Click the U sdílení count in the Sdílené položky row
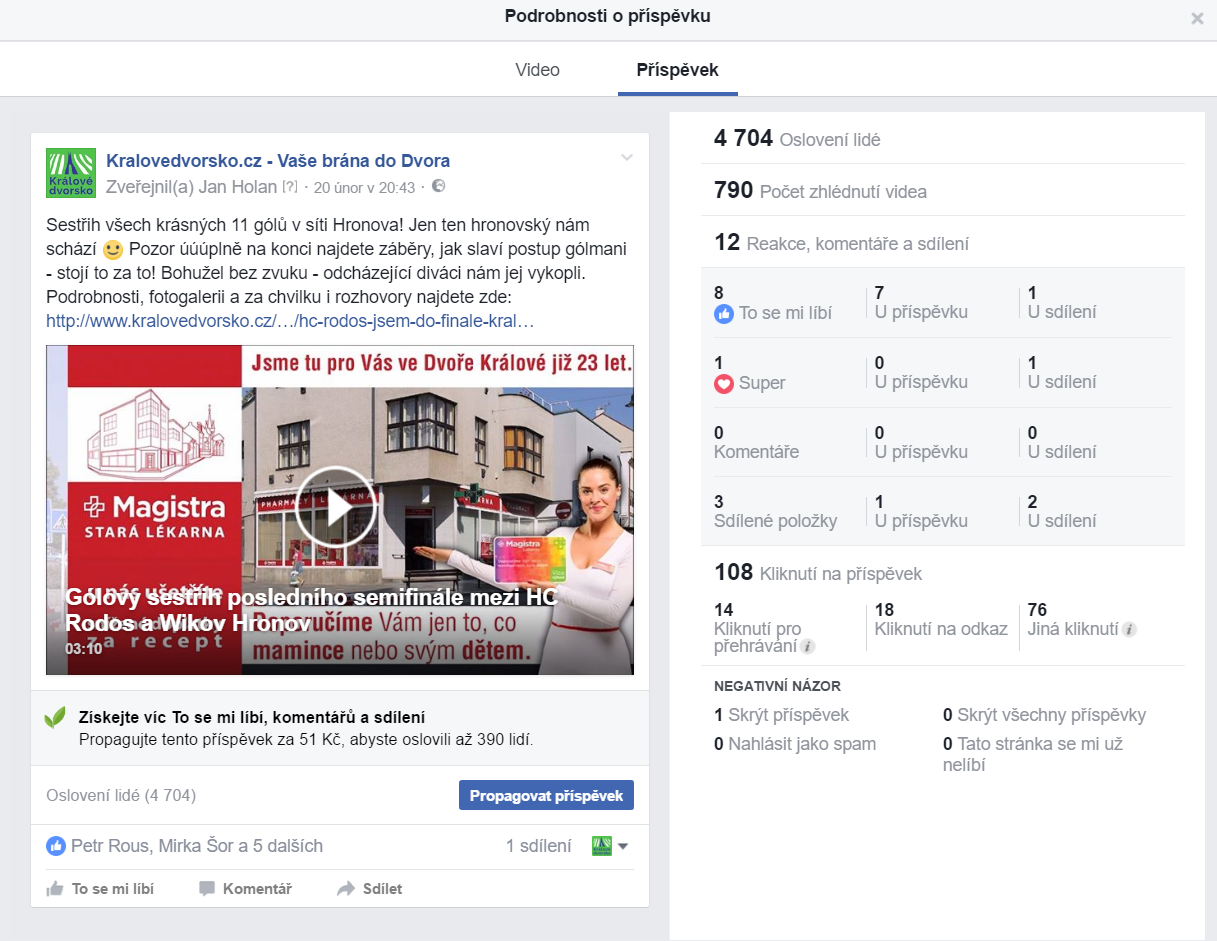The width and height of the screenshot is (1217, 941). pyautogui.click(x=1062, y=511)
